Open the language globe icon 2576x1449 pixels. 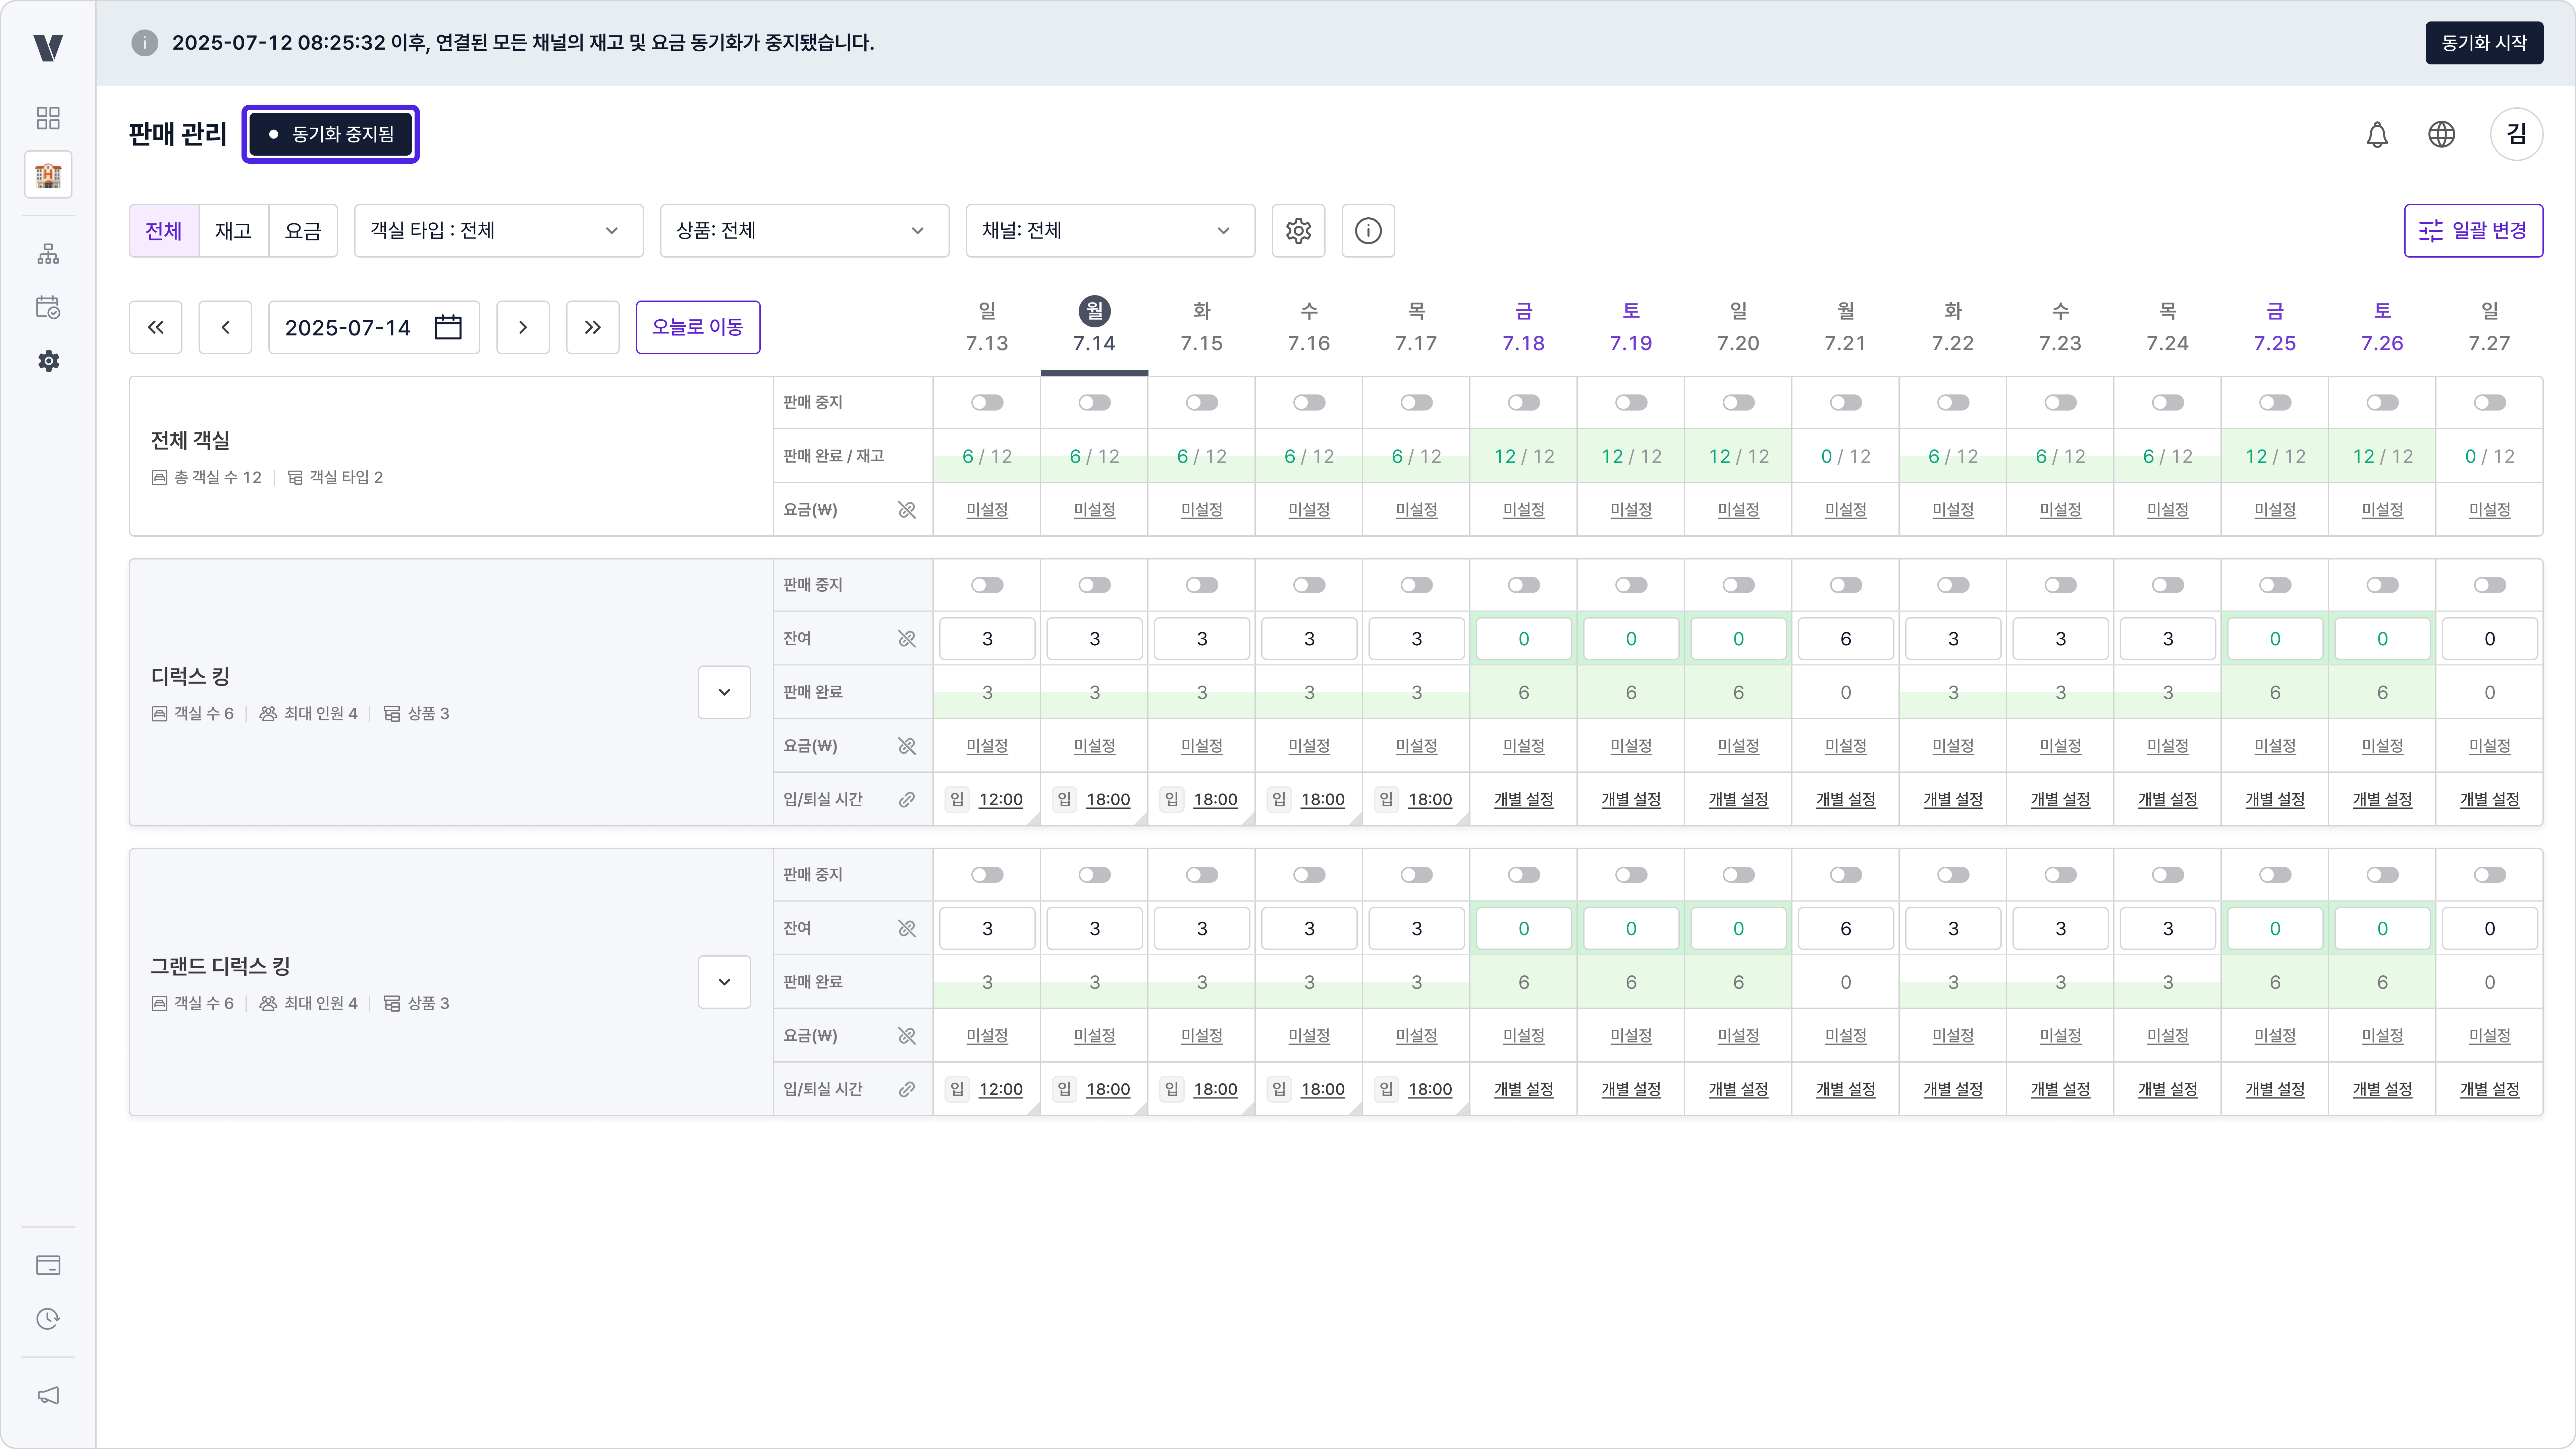coord(2441,134)
